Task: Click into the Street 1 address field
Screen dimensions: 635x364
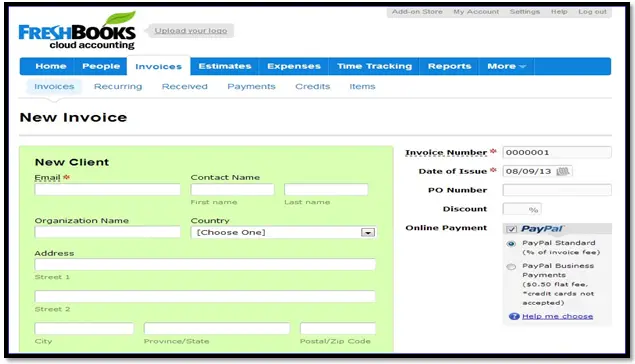Action: click(205, 264)
